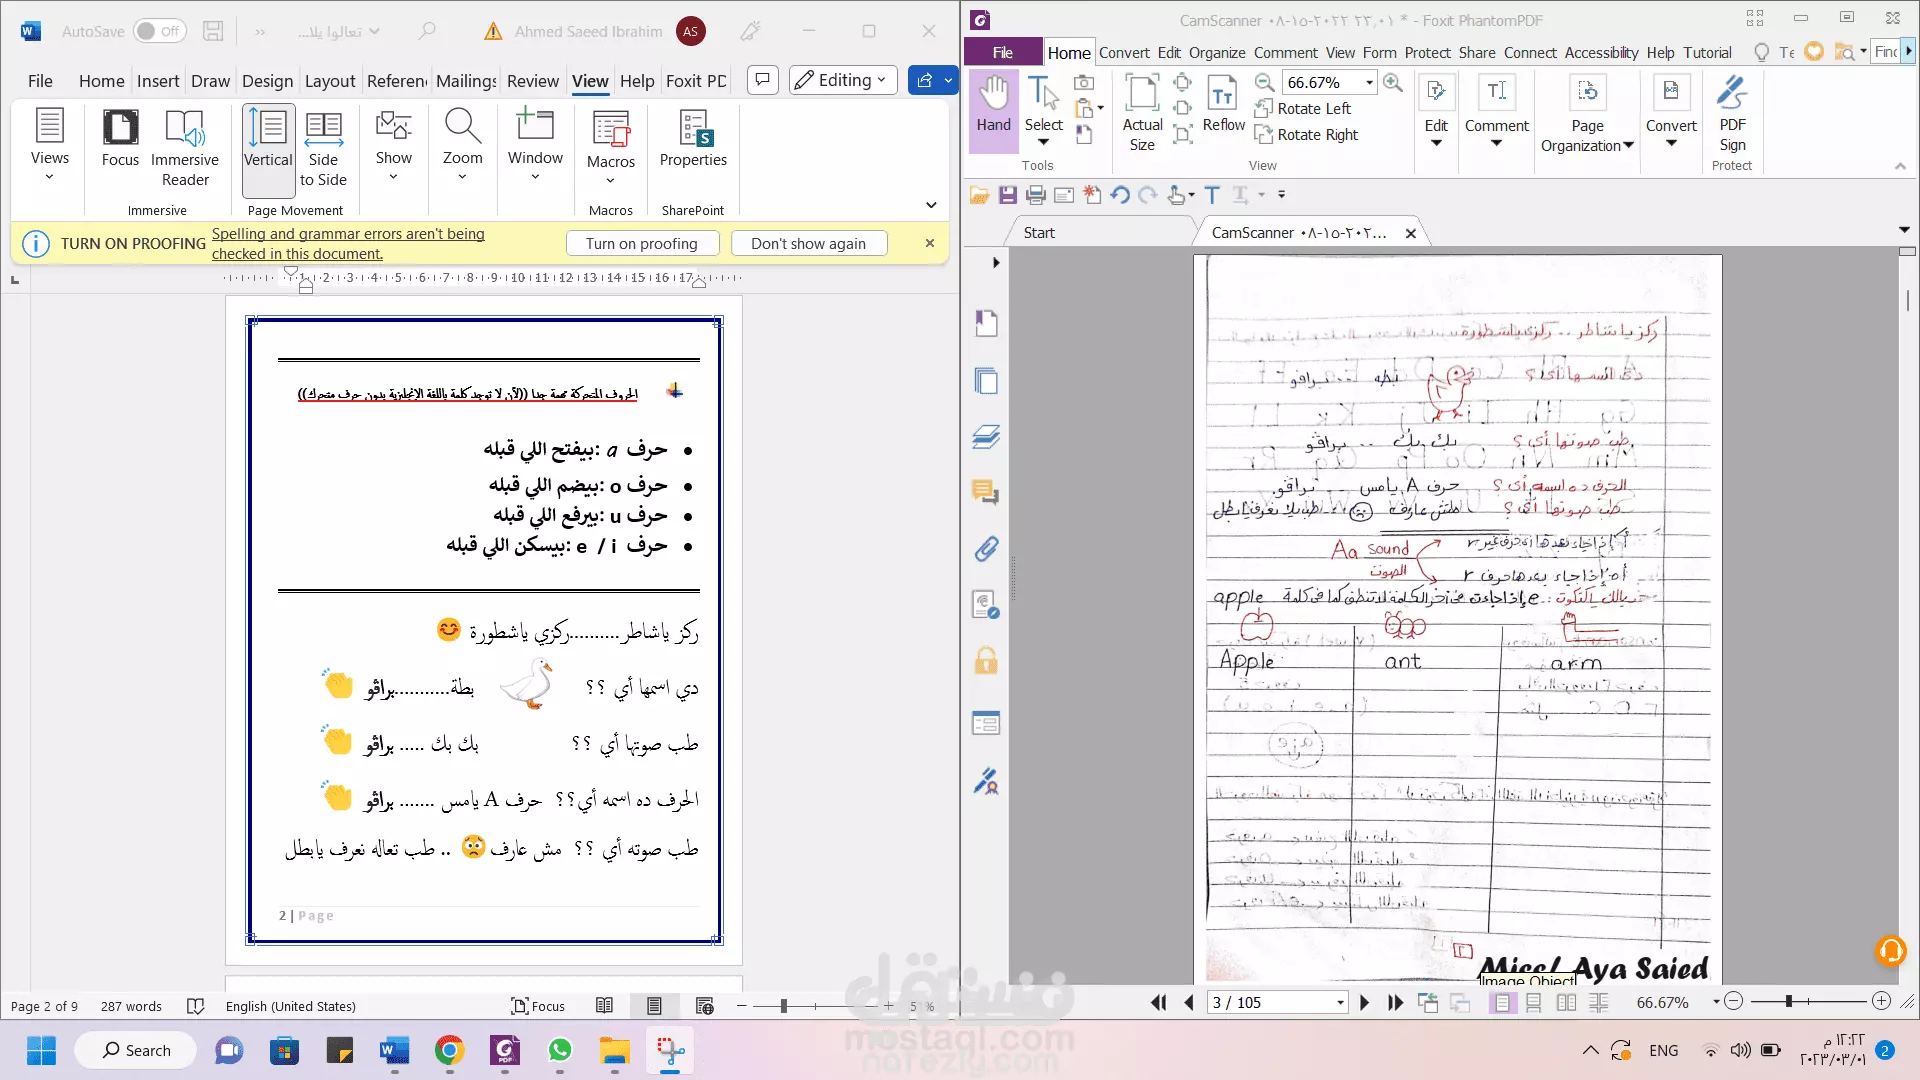Jump to the last page in Foxit
This screenshot has height=1080, width=1920.
(x=1395, y=1002)
